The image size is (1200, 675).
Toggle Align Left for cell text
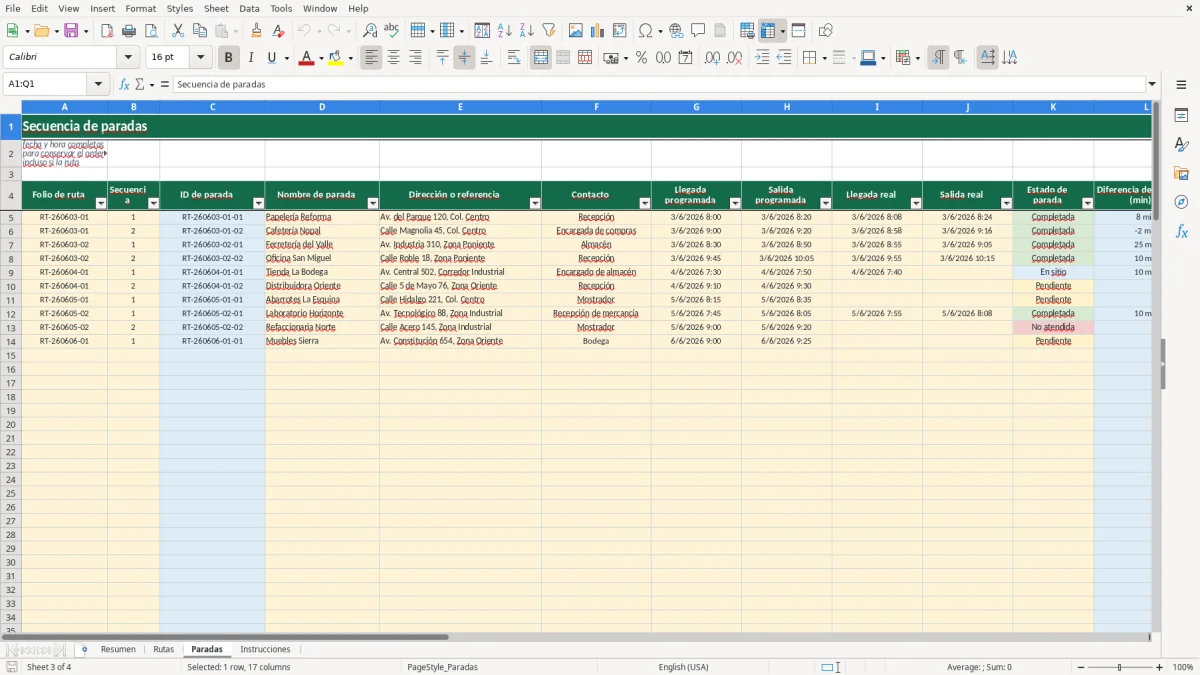[x=371, y=58]
